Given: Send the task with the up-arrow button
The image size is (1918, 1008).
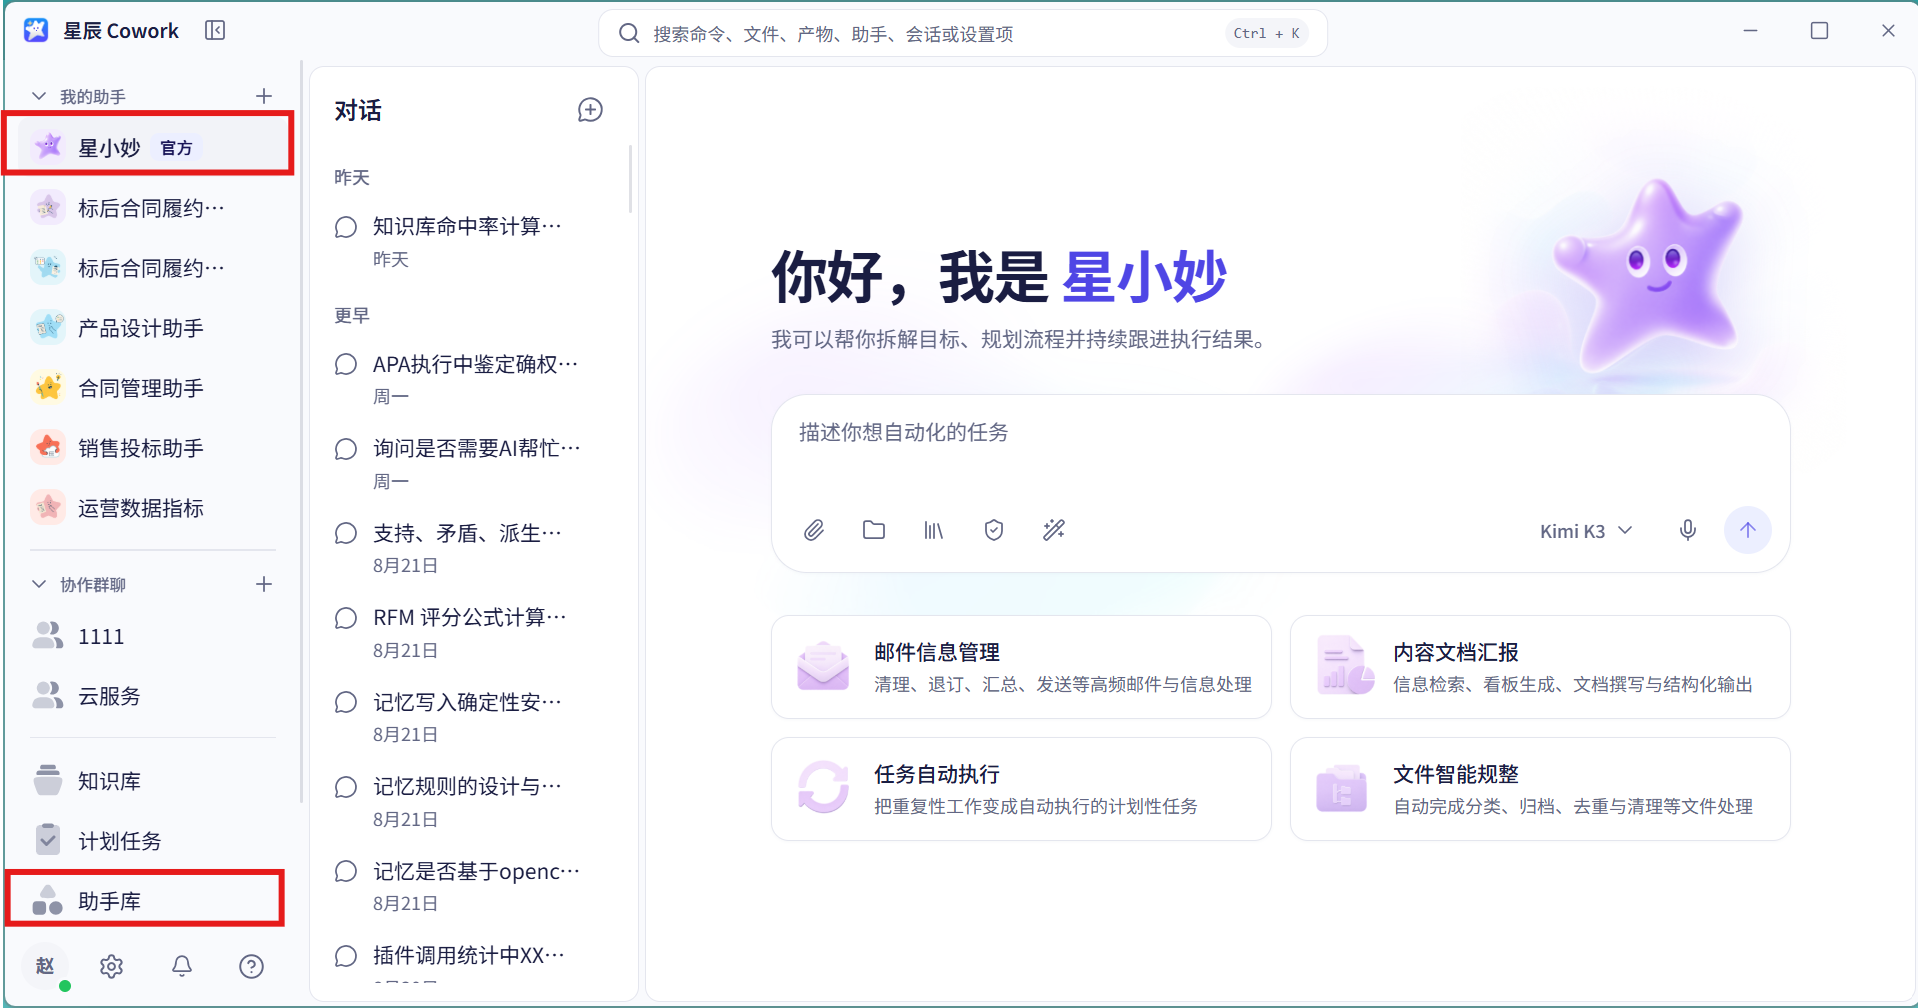Looking at the screenshot, I should (x=1747, y=530).
